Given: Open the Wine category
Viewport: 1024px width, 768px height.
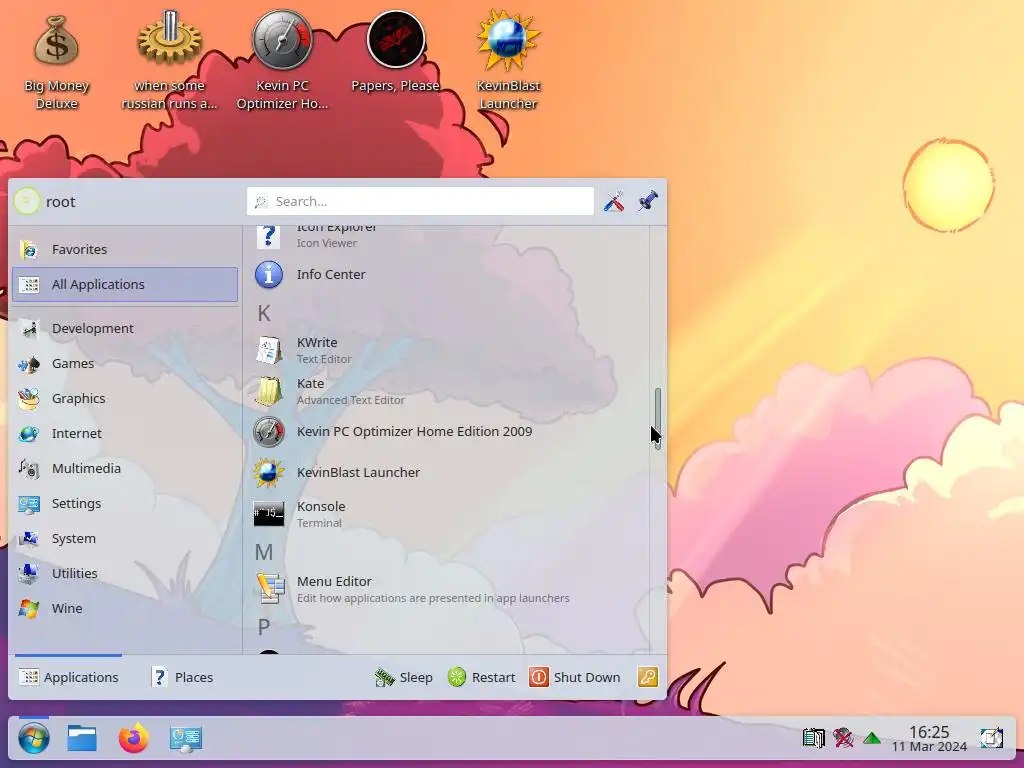Looking at the screenshot, I should pyautogui.click(x=125, y=608).
